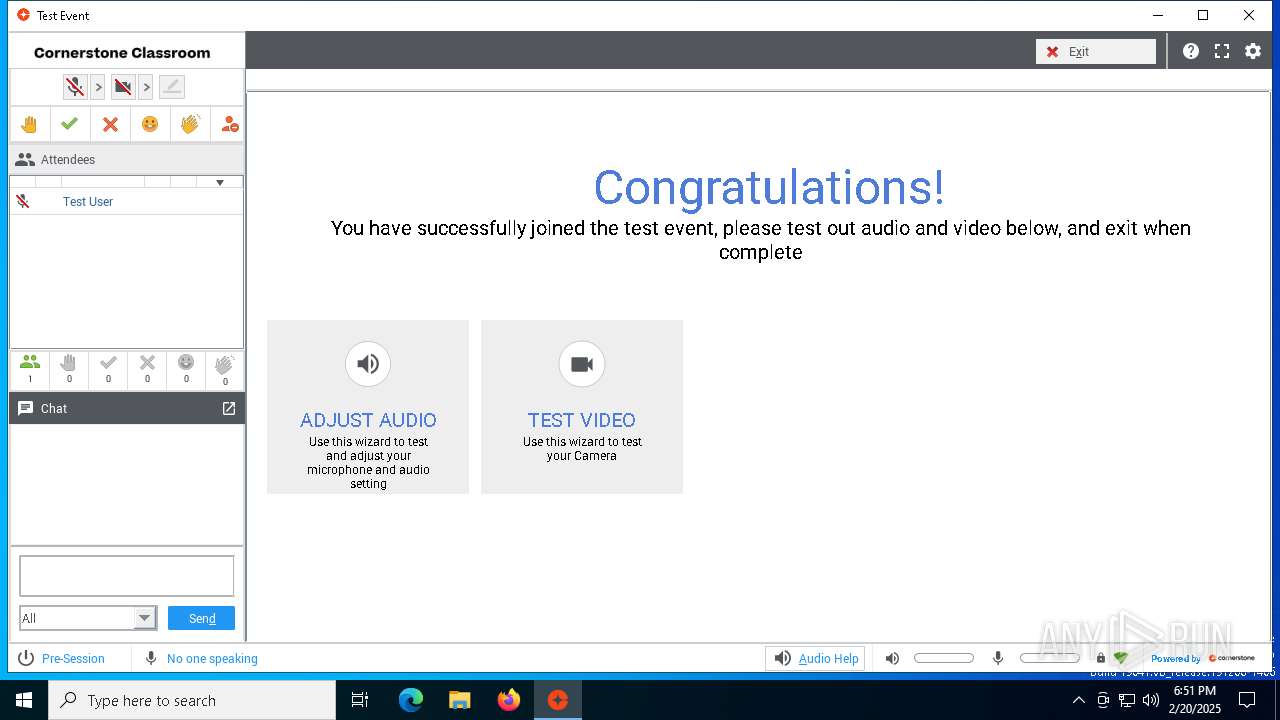Open the Windows Start menu
Image resolution: width=1280 pixels, height=720 pixels.
[24, 700]
